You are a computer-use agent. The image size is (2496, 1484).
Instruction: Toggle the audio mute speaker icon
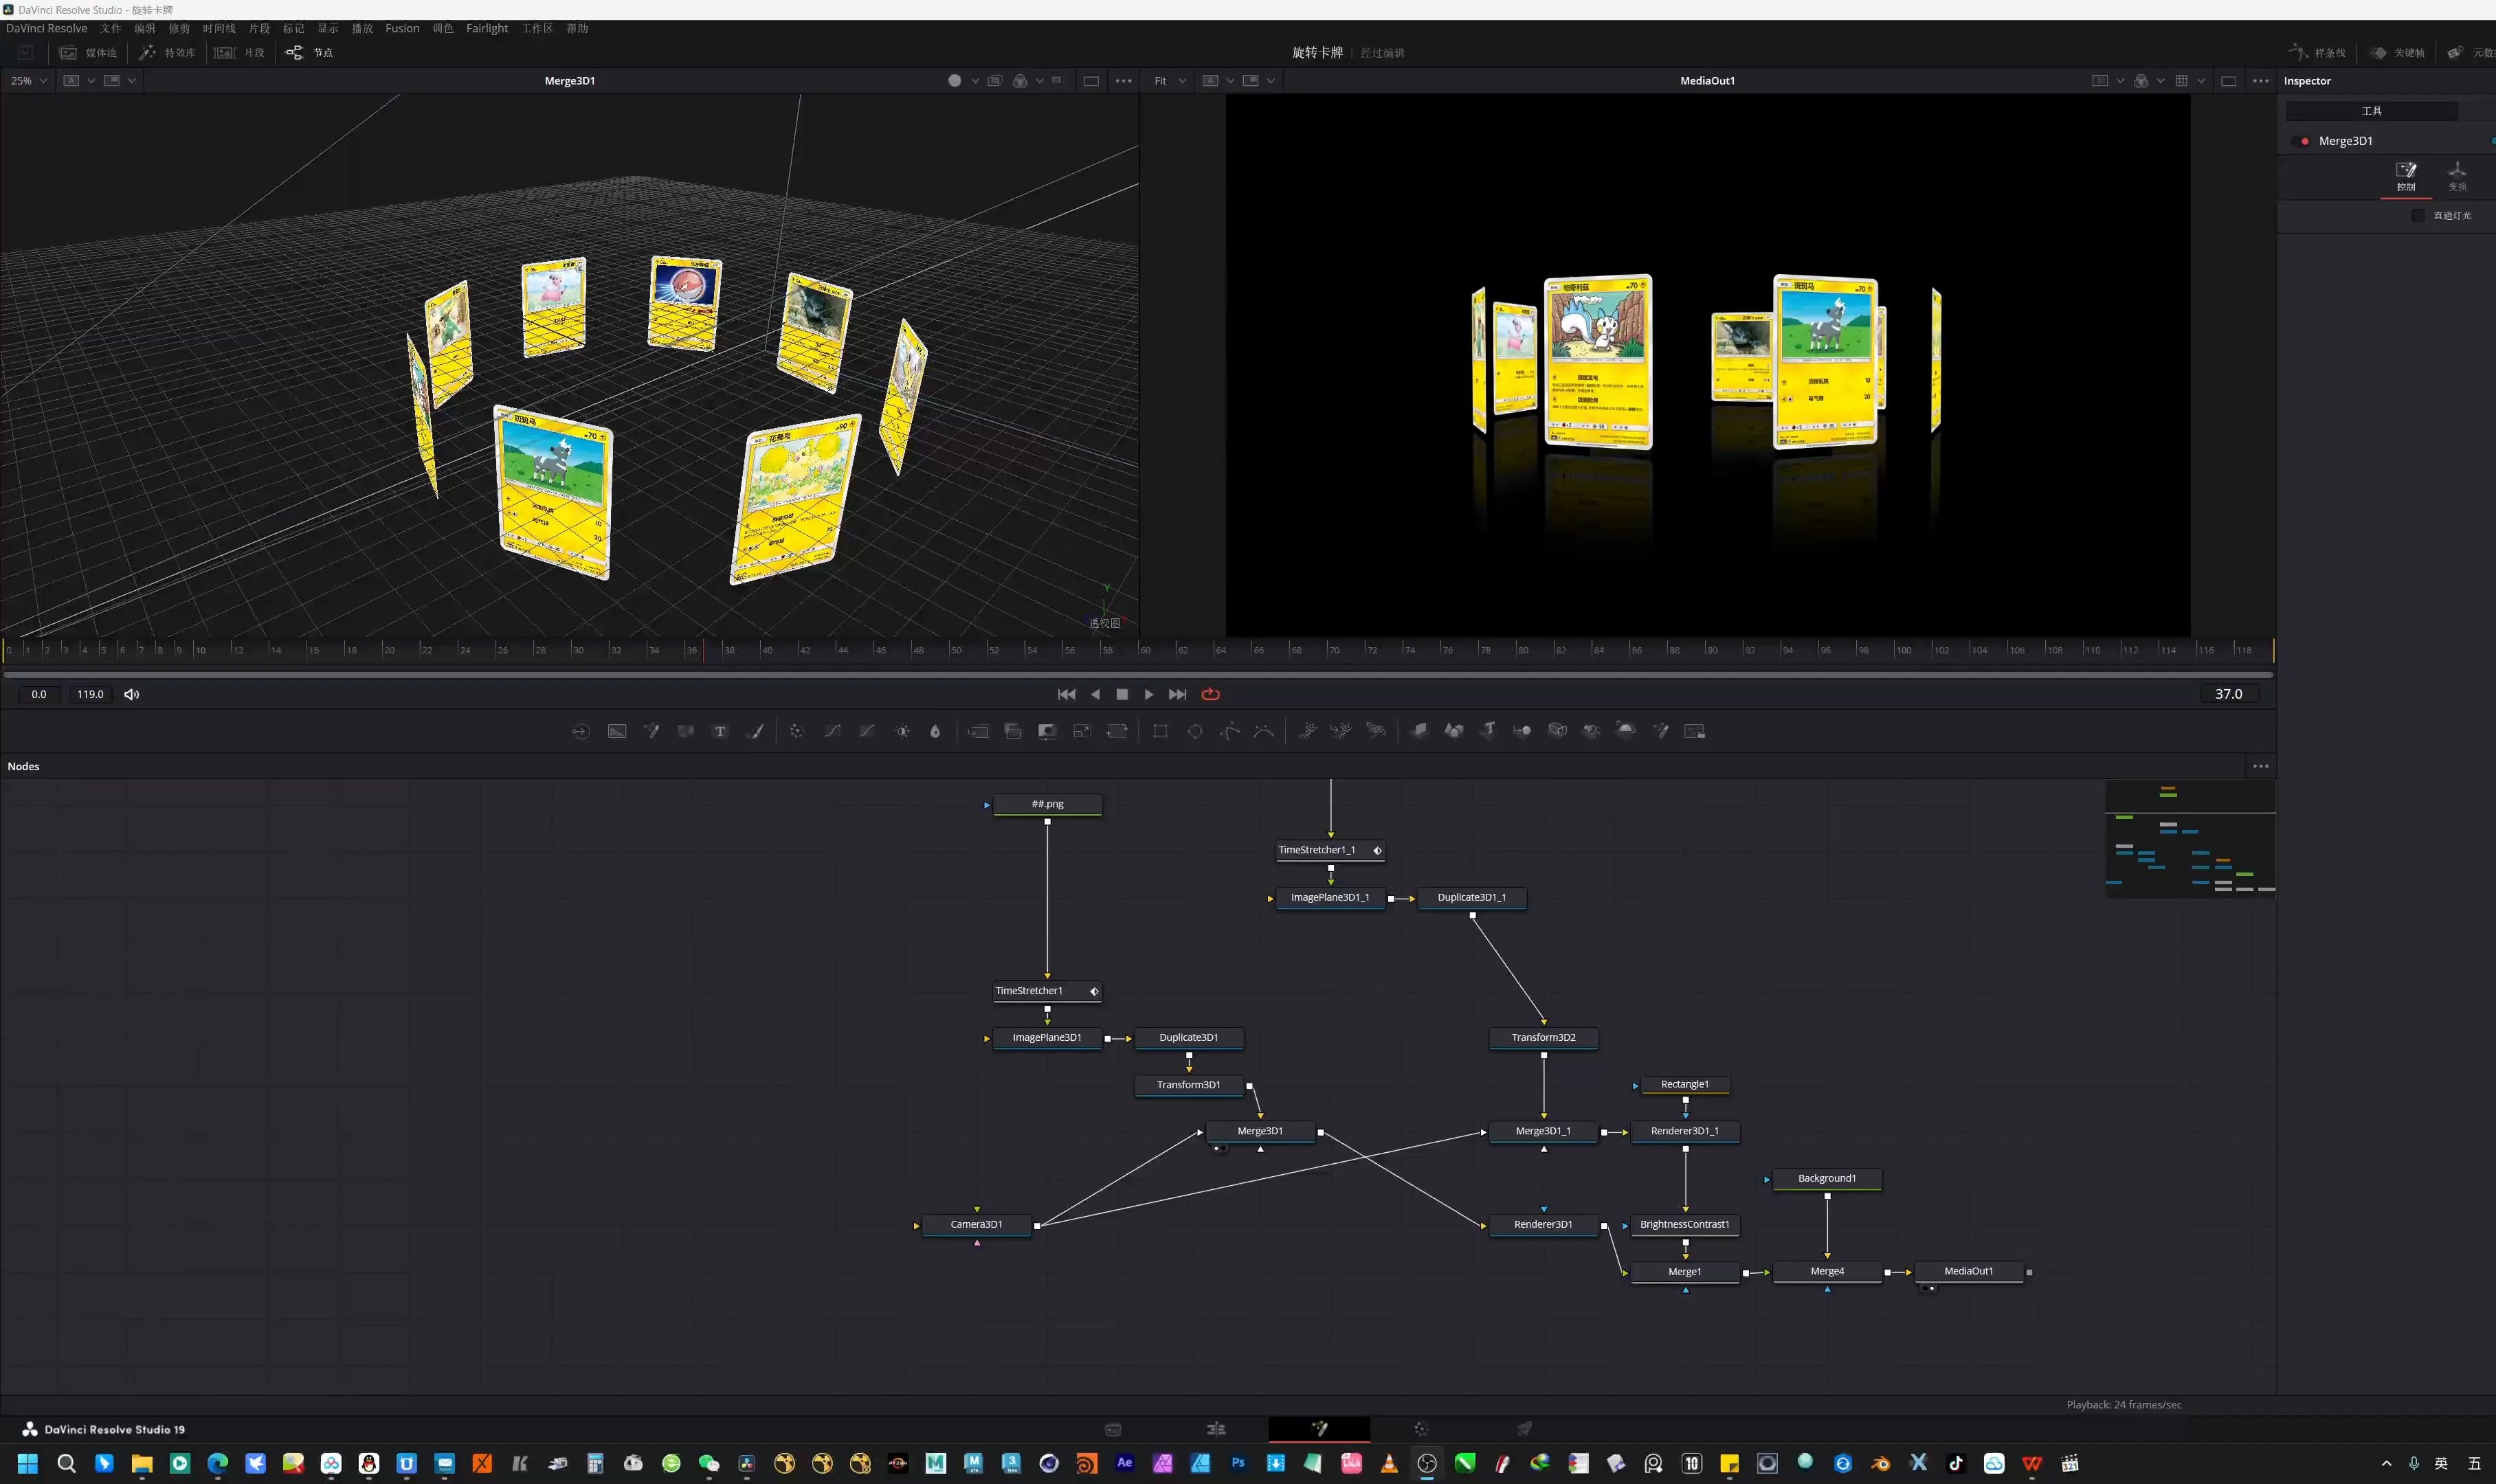[x=132, y=694]
